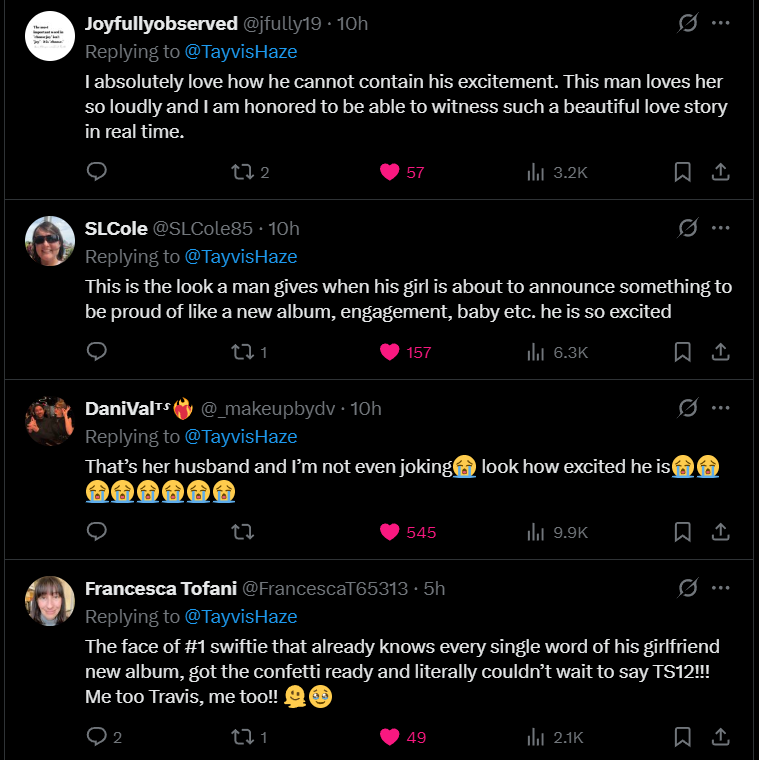The image size is (759, 760).
Task: Share DaniVal's tweet
Action: tap(720, 532)
